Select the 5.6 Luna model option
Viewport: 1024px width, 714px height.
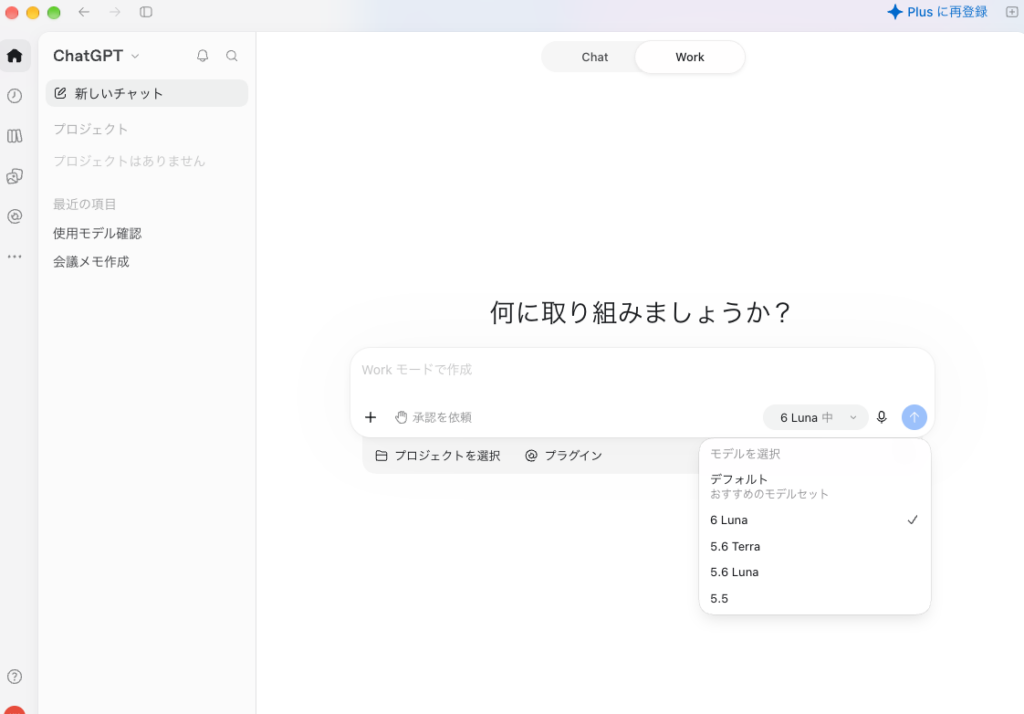814,572
